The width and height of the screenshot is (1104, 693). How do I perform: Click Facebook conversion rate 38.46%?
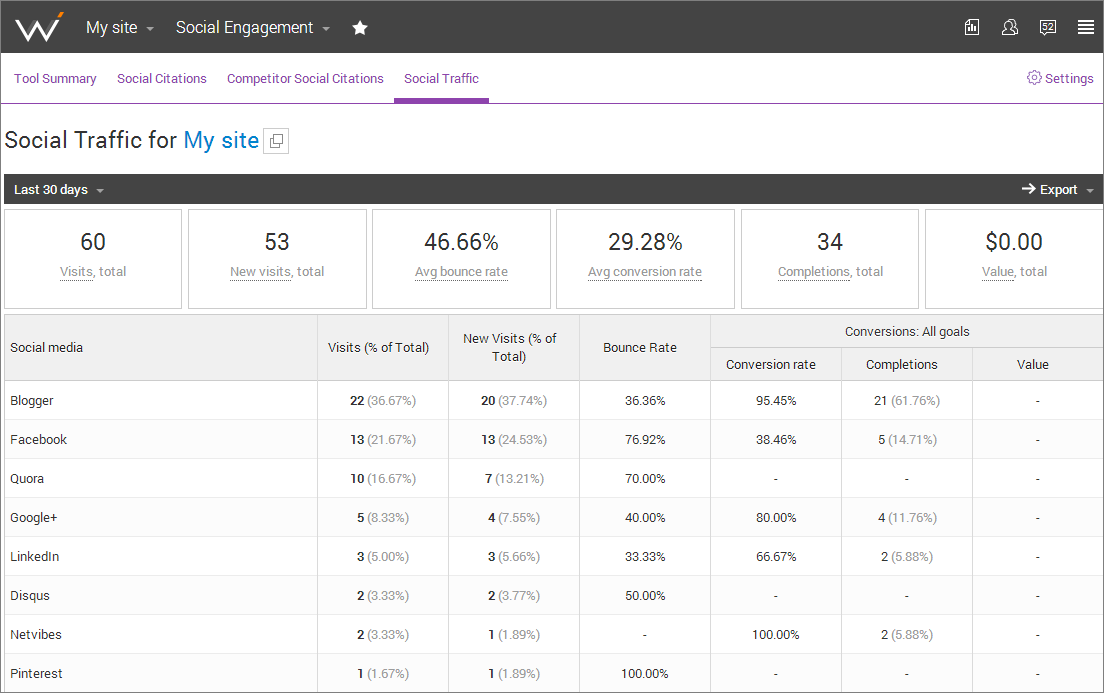(x=776, y=439)
